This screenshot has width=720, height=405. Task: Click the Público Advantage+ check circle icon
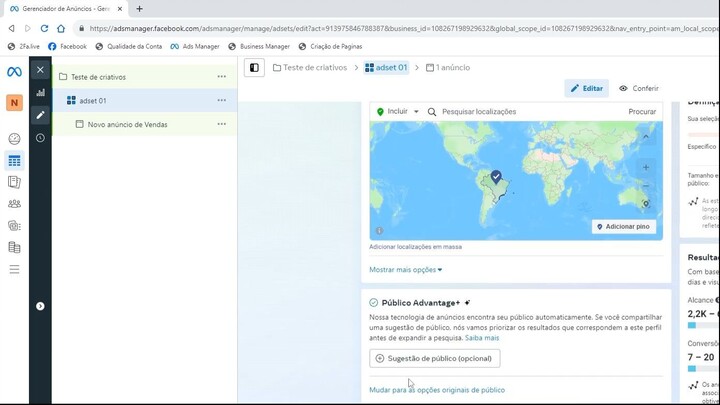coord(373,303)
